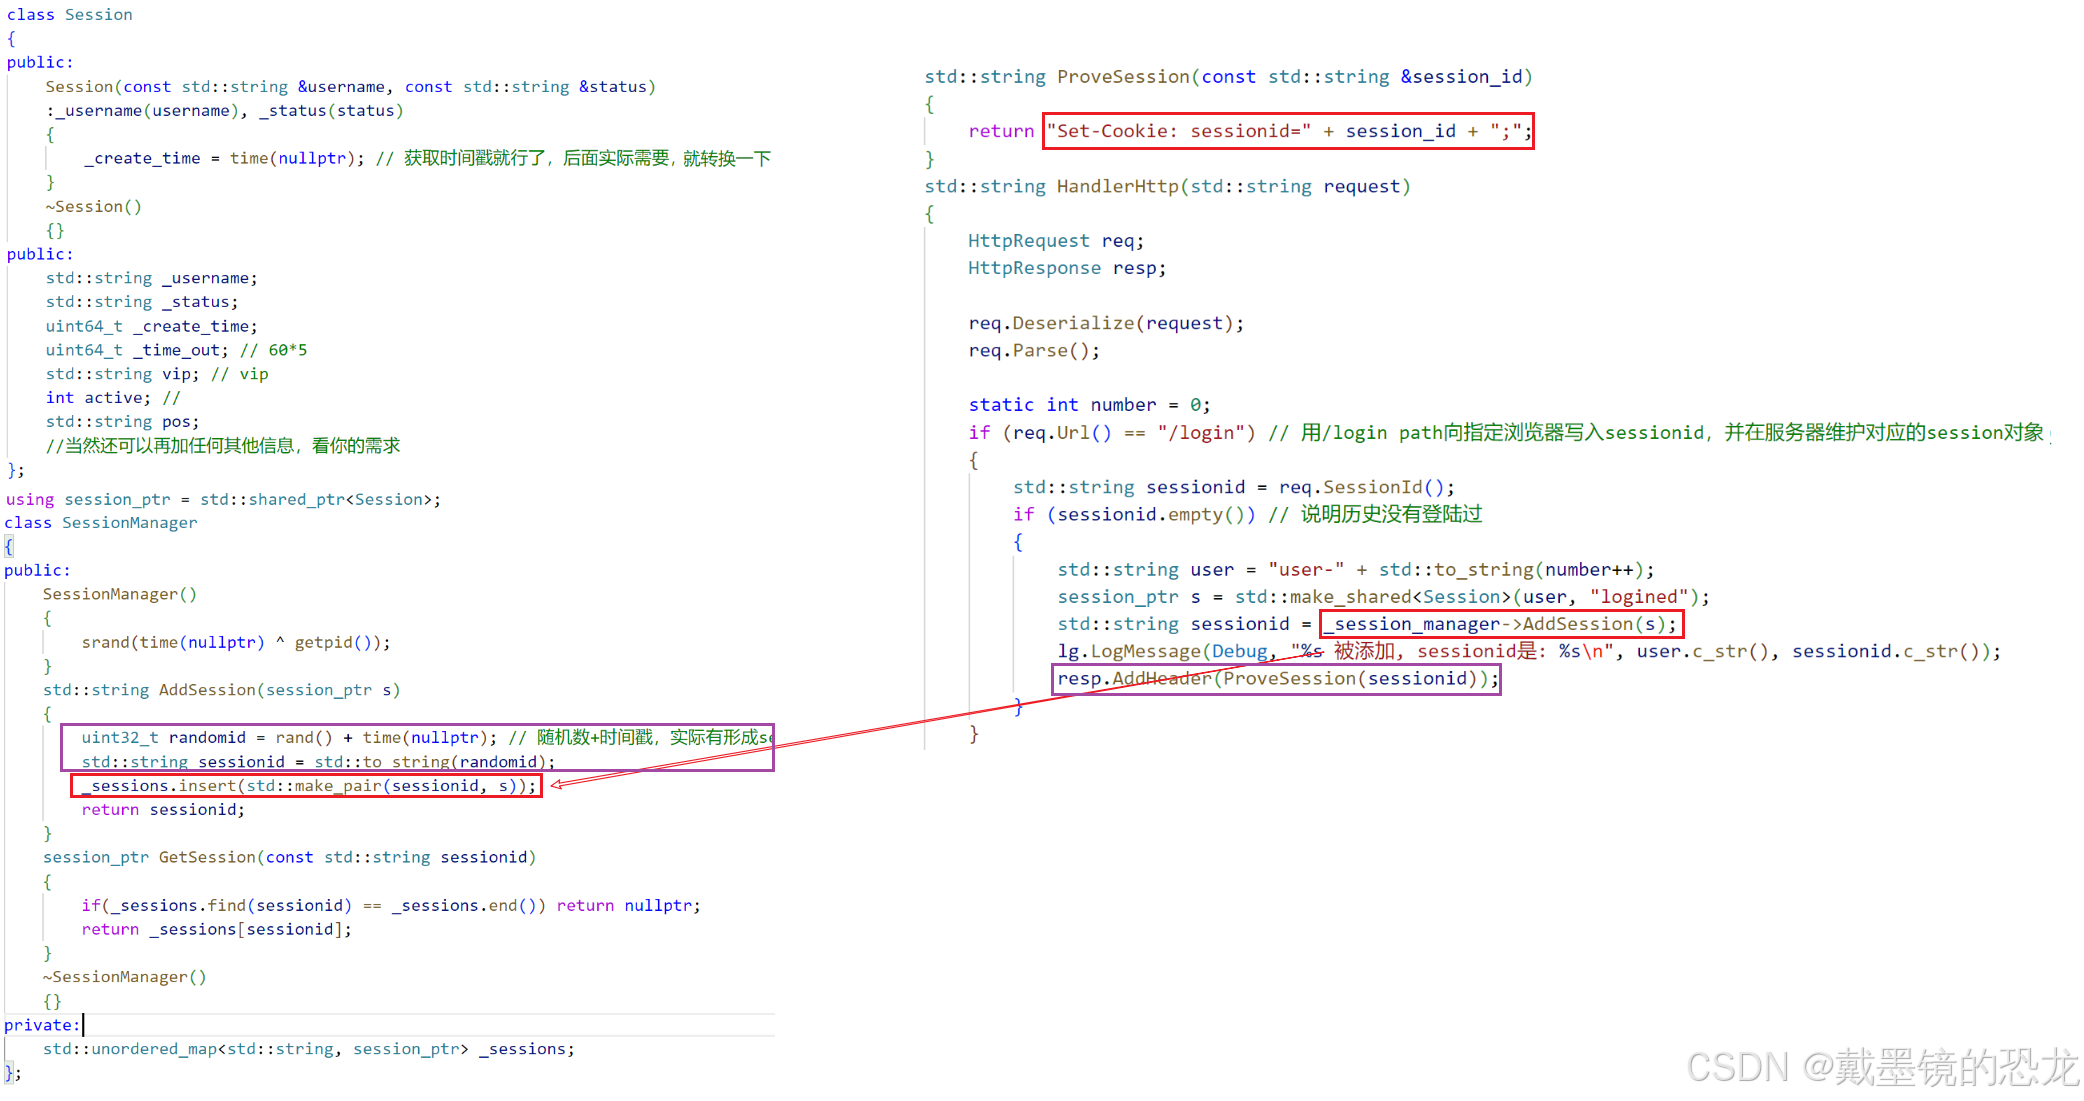Click 'int active; //' line

[x=112, y=398]
